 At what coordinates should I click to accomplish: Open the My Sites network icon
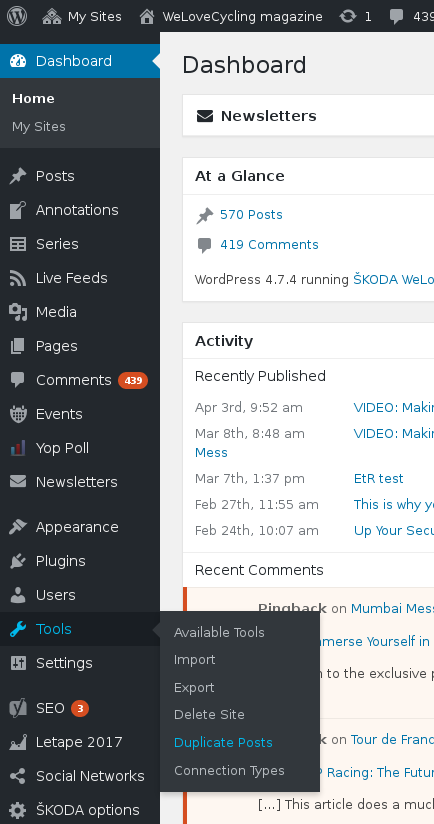[51, 17]
